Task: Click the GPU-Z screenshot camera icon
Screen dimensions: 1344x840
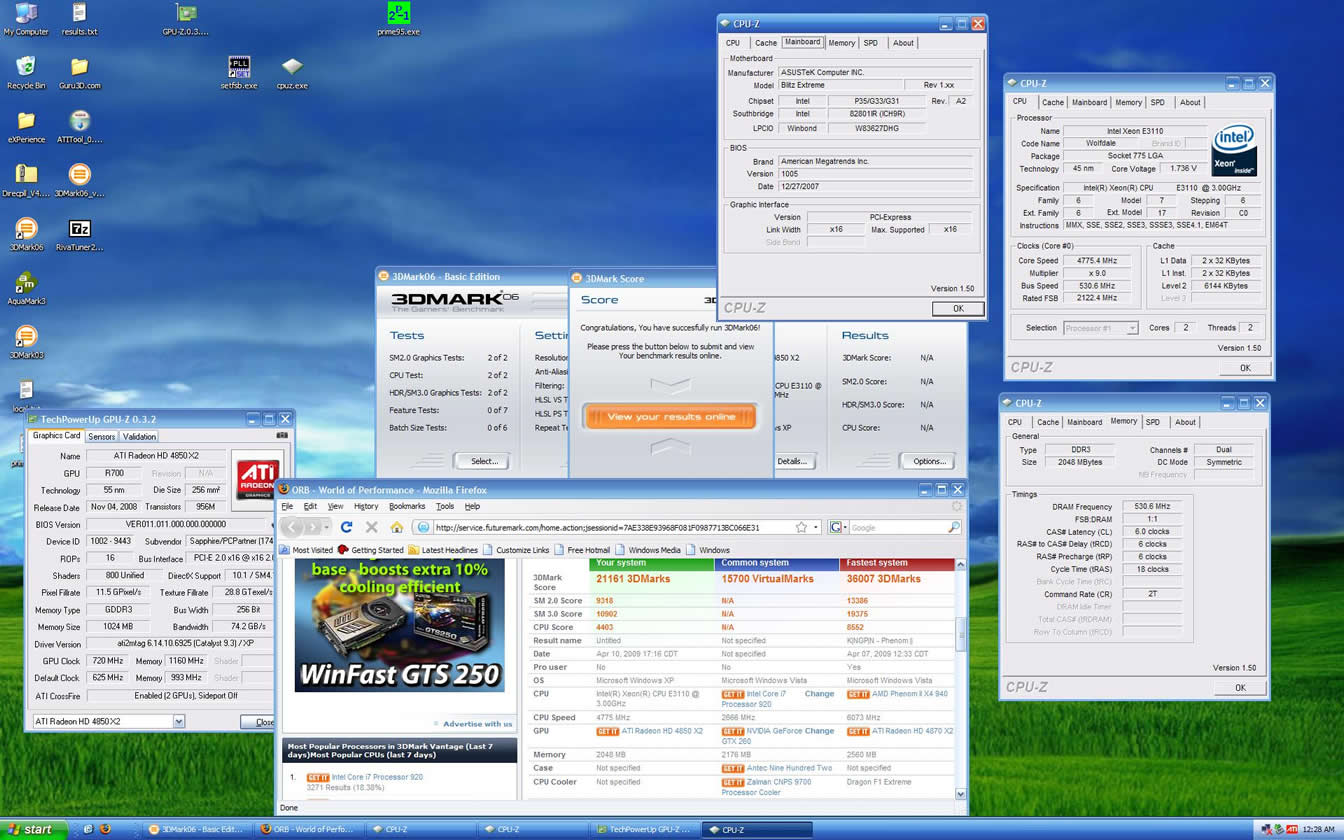Action: click(x=282, y=436)
